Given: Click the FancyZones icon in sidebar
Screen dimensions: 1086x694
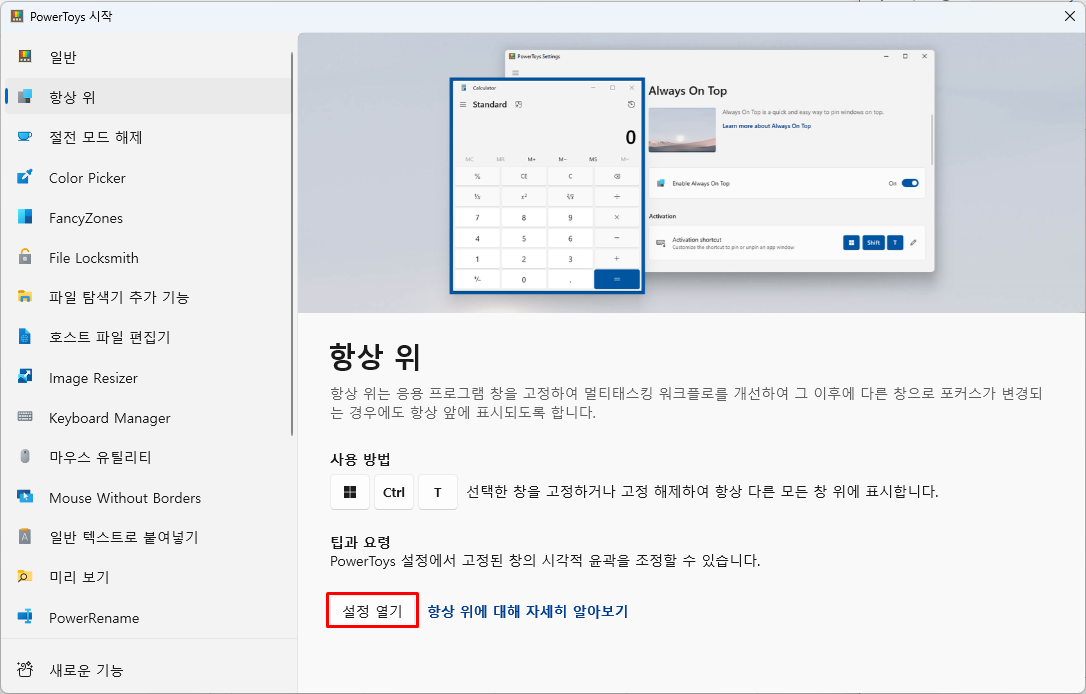Looking at the screenshot, I should pyautogui.click(x=25, y=217).
